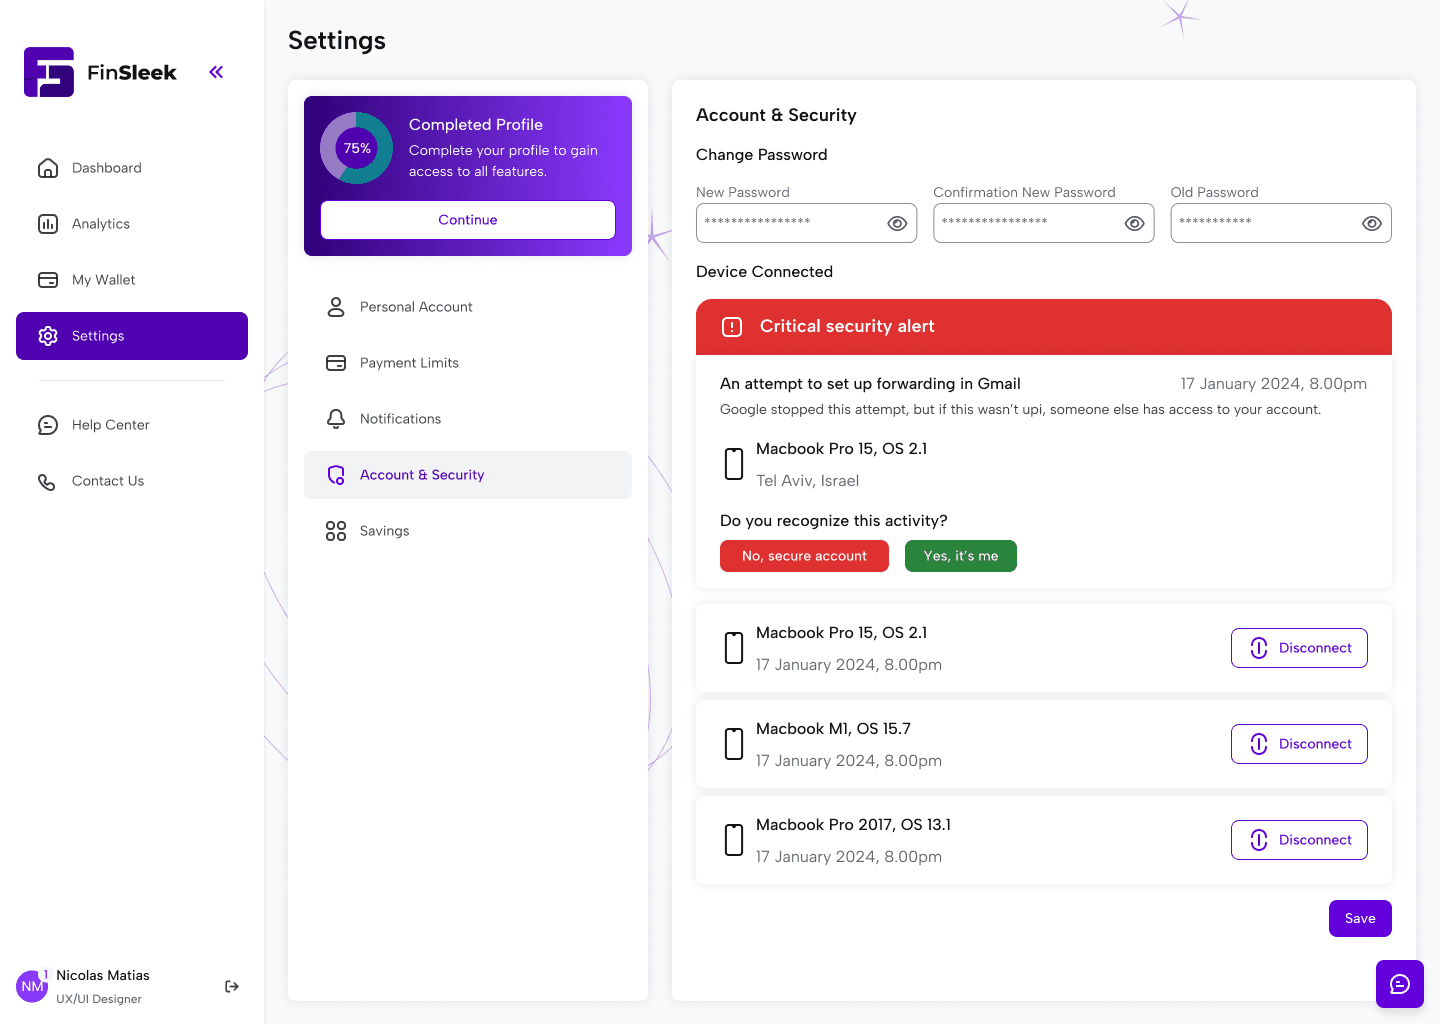Screen dimensions: 1440x1024
Task: Collapse the sidebar with double-chevron arrow
Action: coord(216,72)
